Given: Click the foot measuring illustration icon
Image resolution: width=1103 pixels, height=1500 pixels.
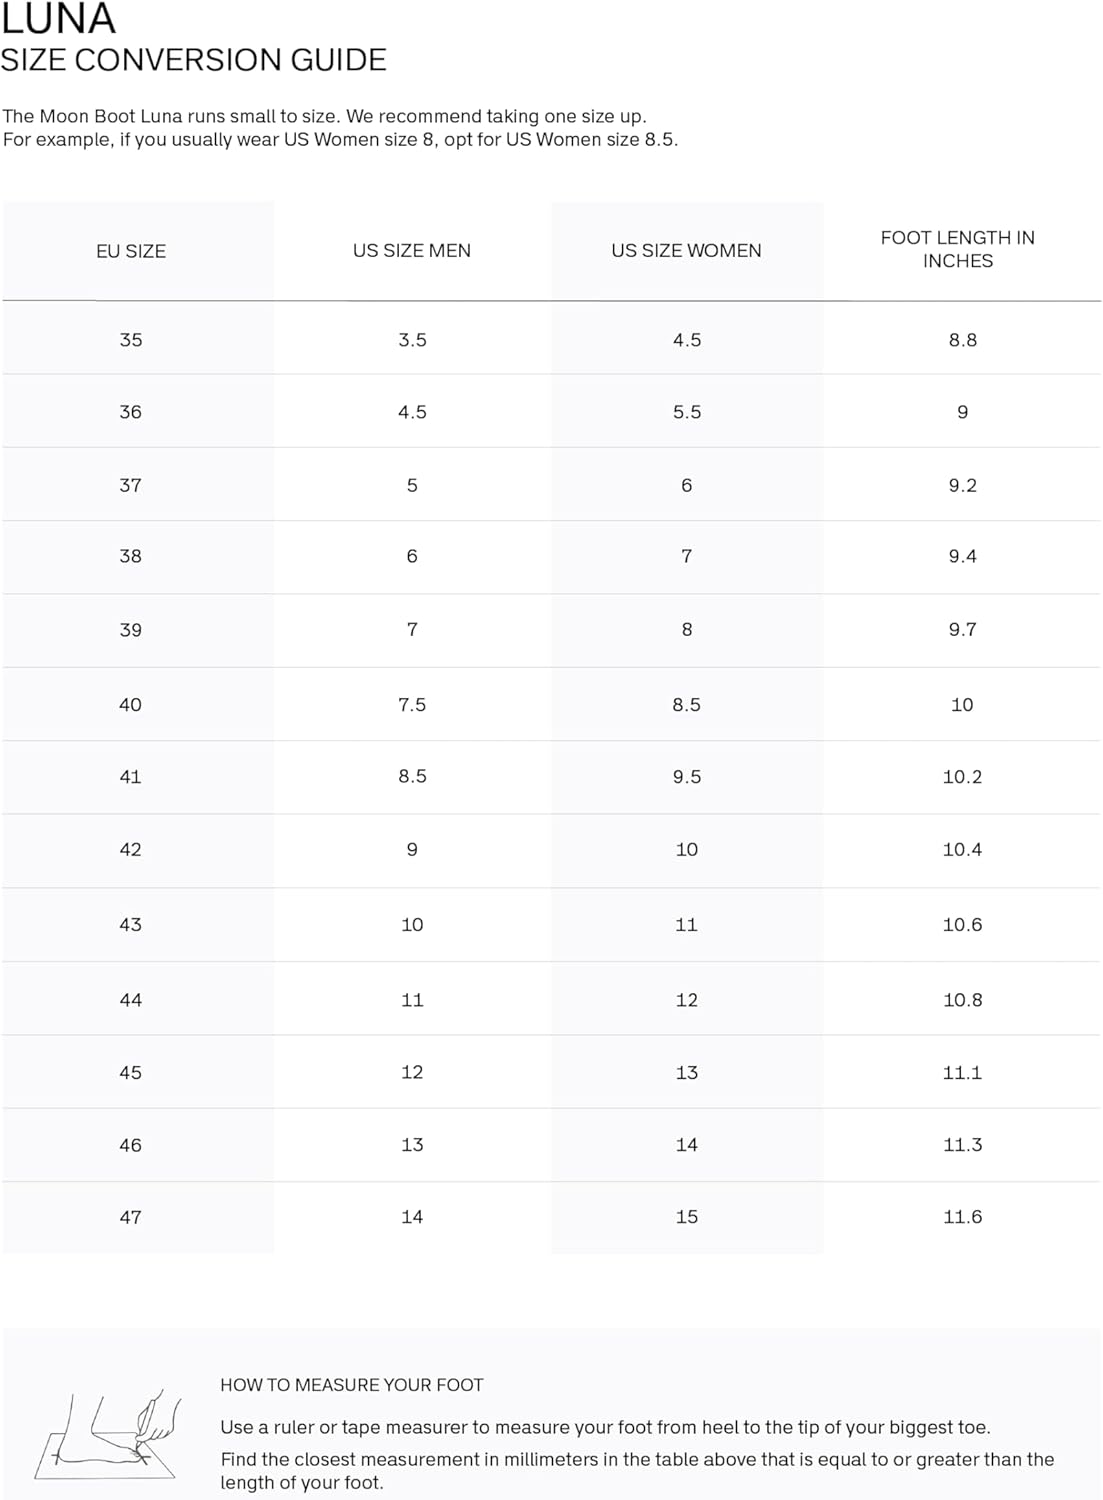Looking at the screenshot, I should point(108,1434).
